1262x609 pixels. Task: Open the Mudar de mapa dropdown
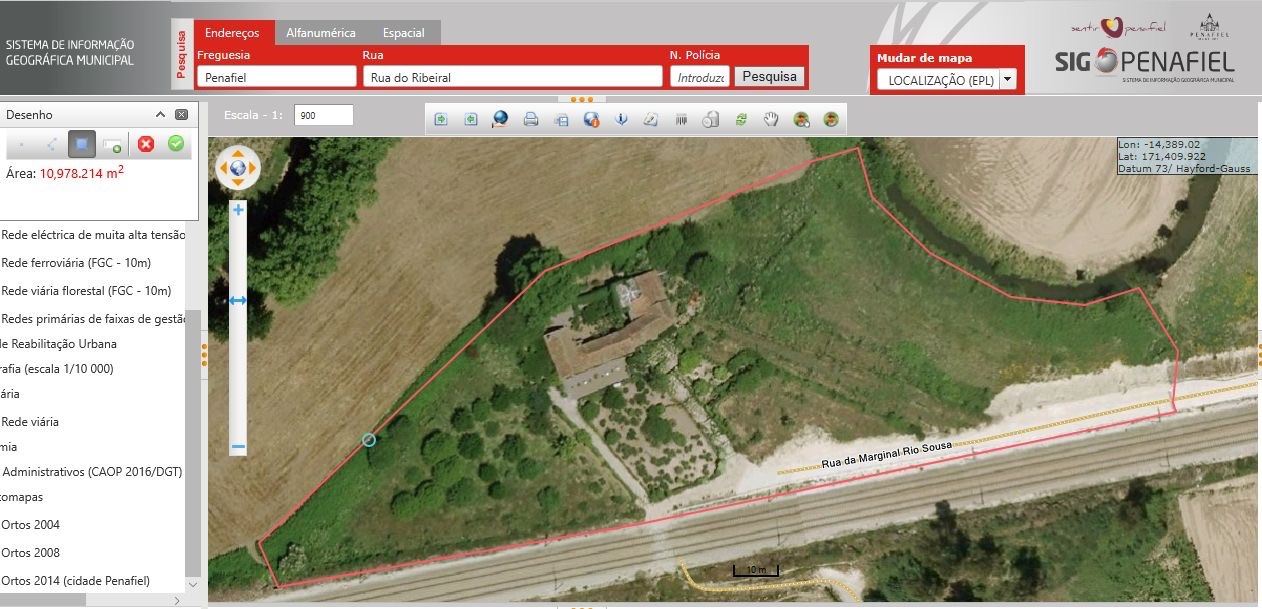tap(1007, 80)
